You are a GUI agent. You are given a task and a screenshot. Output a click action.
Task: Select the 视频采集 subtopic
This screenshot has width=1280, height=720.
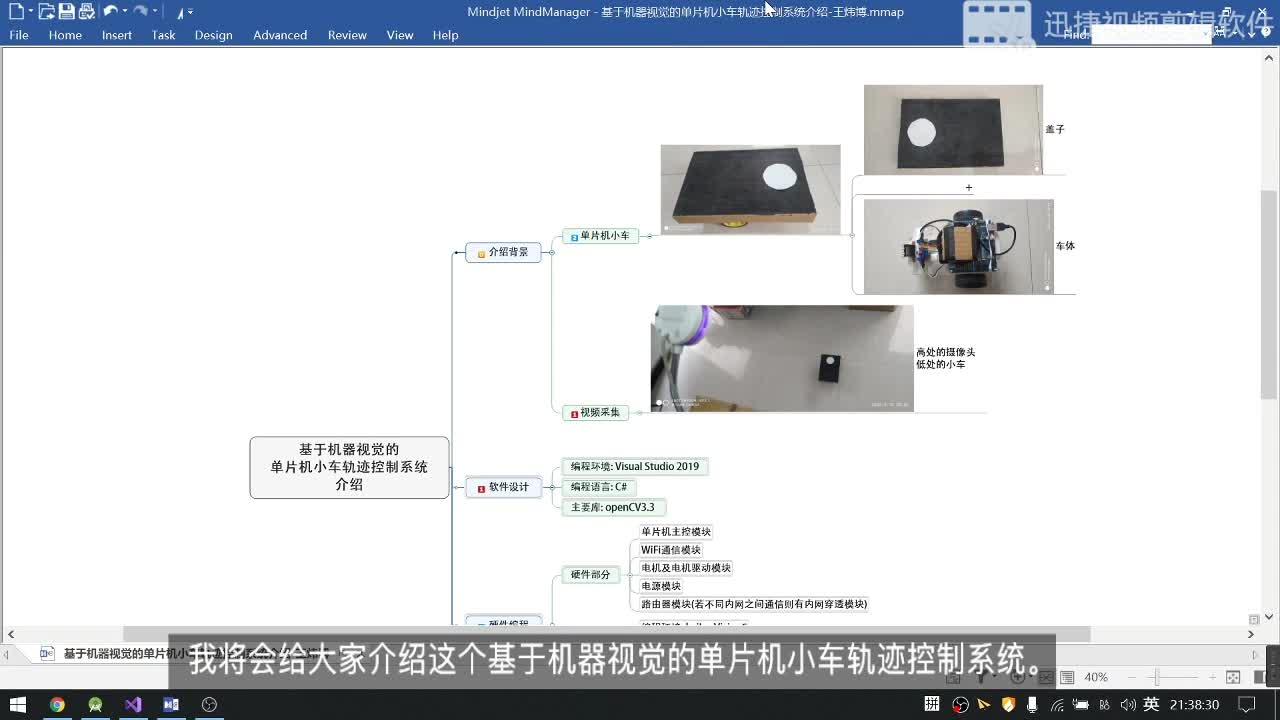(595, 412)
